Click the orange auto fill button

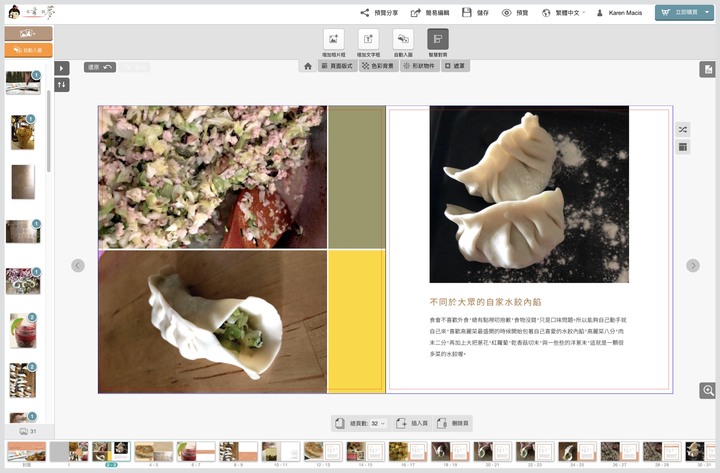[28, 50]
